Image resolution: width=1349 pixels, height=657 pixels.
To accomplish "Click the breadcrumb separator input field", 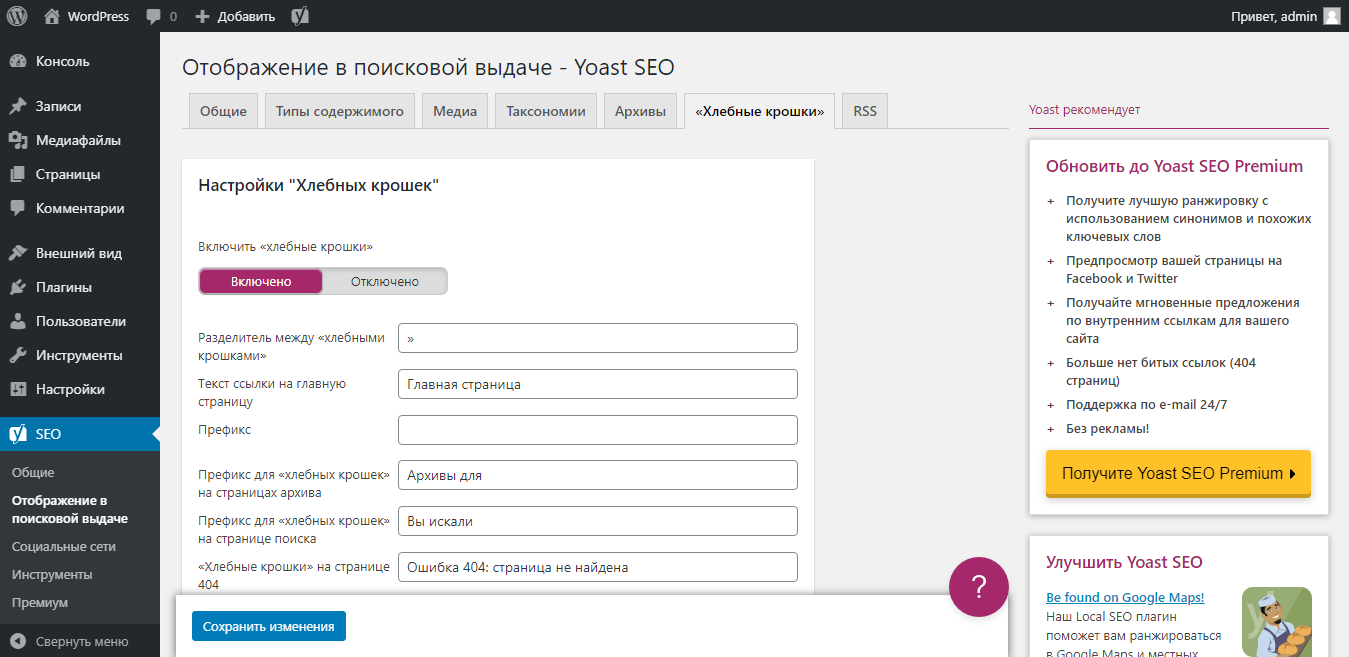I will coord(597,337).
